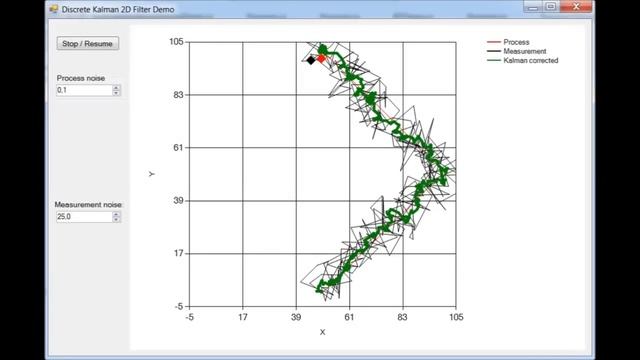The height and width of the screenshot is (360, 640).
Task: Click the "Process noise" label
Action: [x=81, y=78]
